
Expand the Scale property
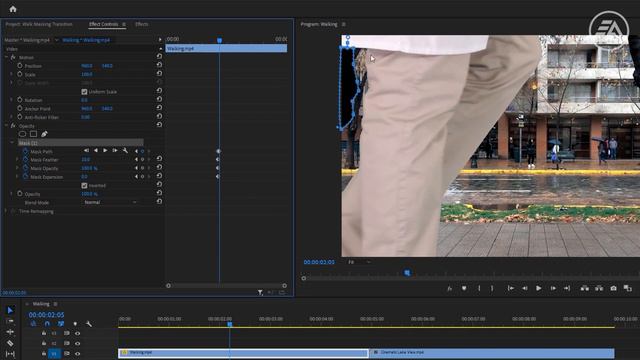click(11, 74)
